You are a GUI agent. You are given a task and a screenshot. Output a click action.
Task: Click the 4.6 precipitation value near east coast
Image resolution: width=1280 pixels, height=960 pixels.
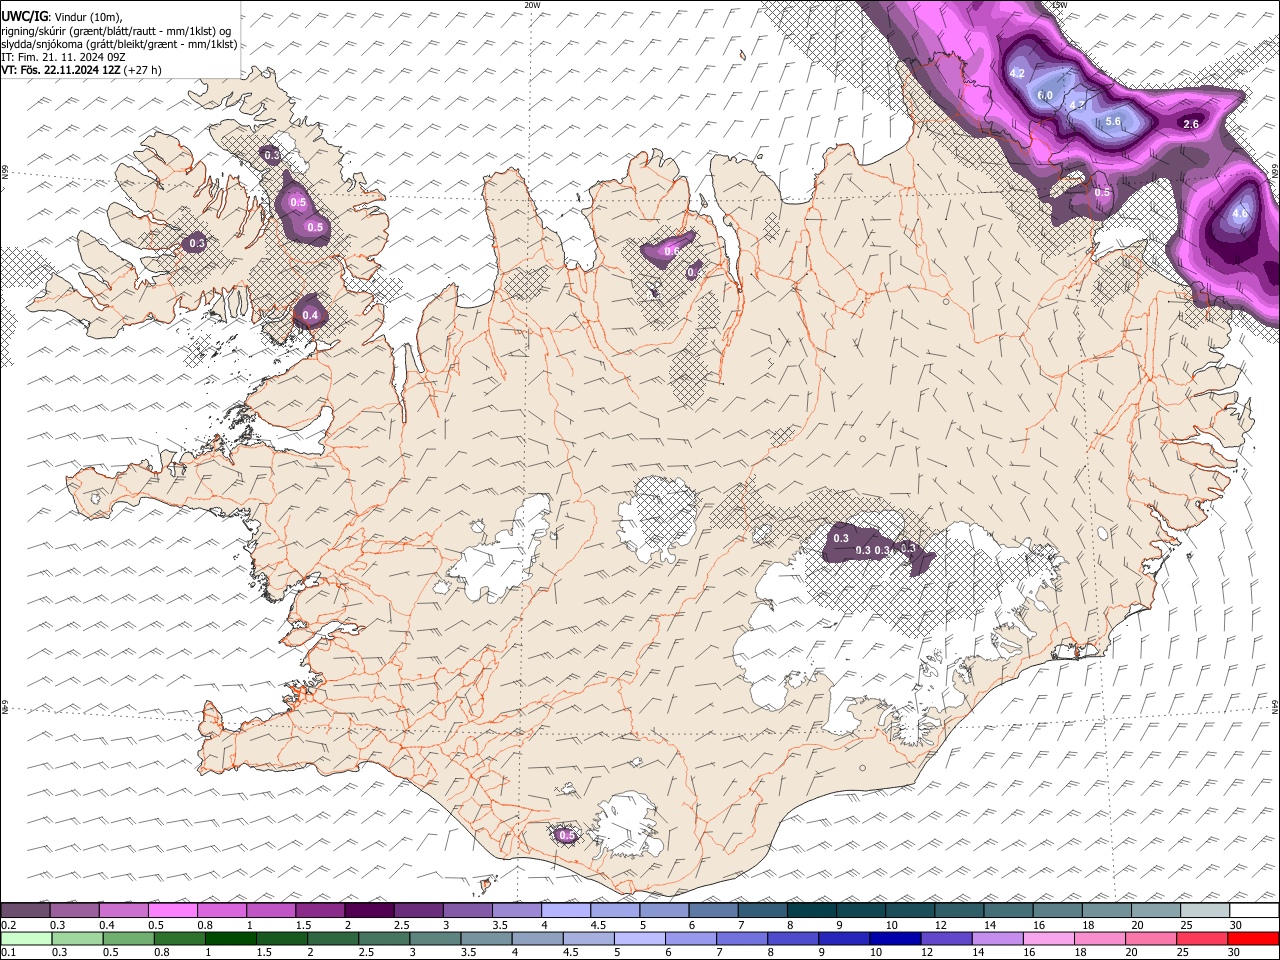[x=1240, y=213]
